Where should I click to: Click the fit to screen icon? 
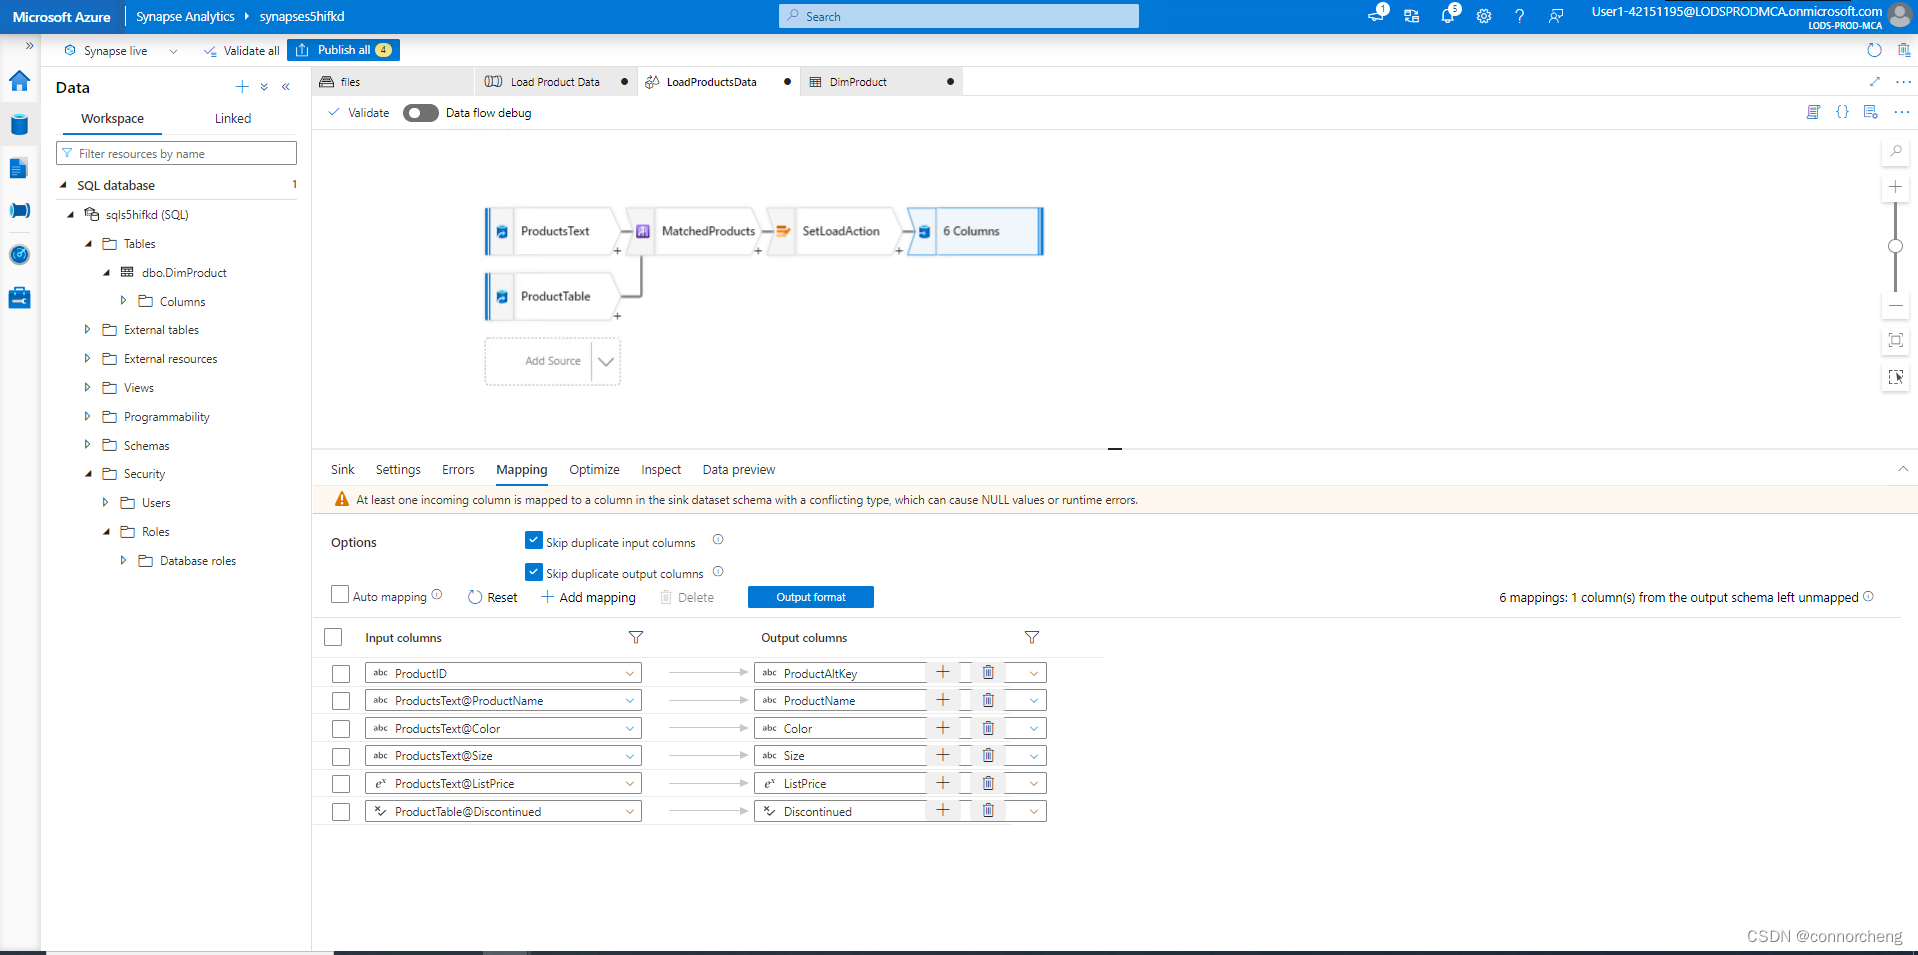1895,340
